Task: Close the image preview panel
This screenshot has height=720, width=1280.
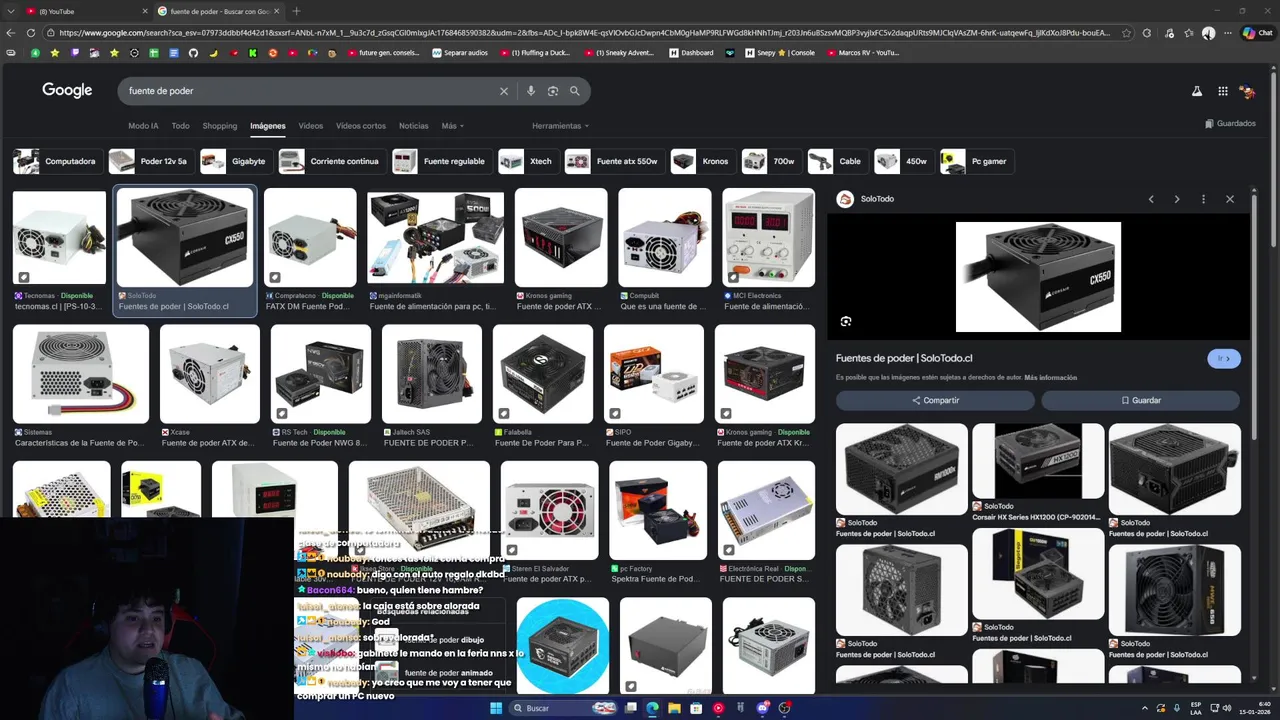Action: [1230, 199]
